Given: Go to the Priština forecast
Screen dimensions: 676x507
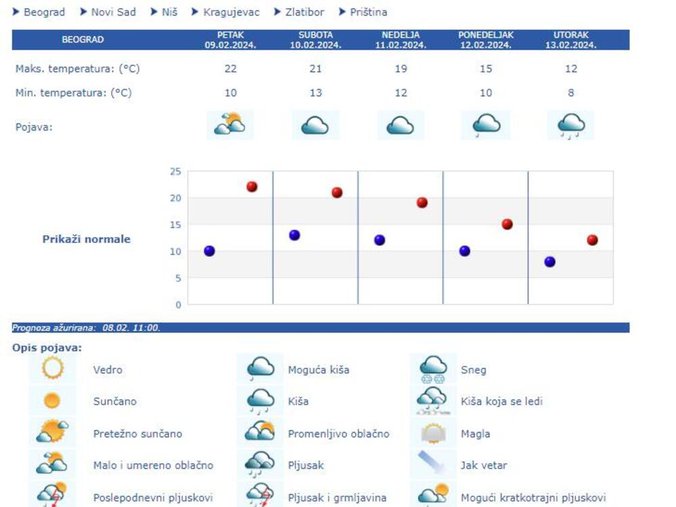Looking at the screenshot, I should click(x=368, y=12).
